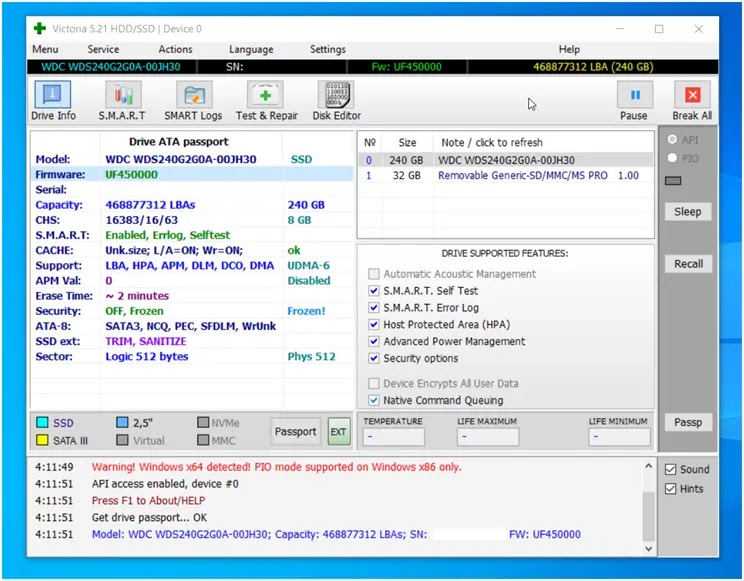The width and height of the screenshot is (744, 581).
Task: Click the '~ 2 minutes' erase time value
Action: (137, 296)
